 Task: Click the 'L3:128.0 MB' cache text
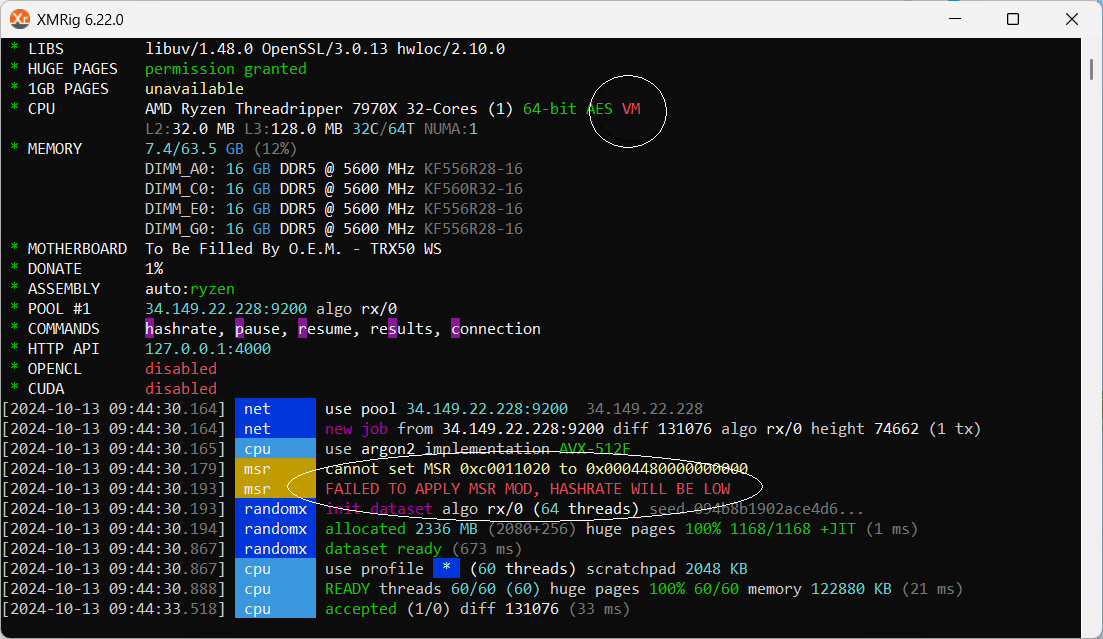click(293, 129)
